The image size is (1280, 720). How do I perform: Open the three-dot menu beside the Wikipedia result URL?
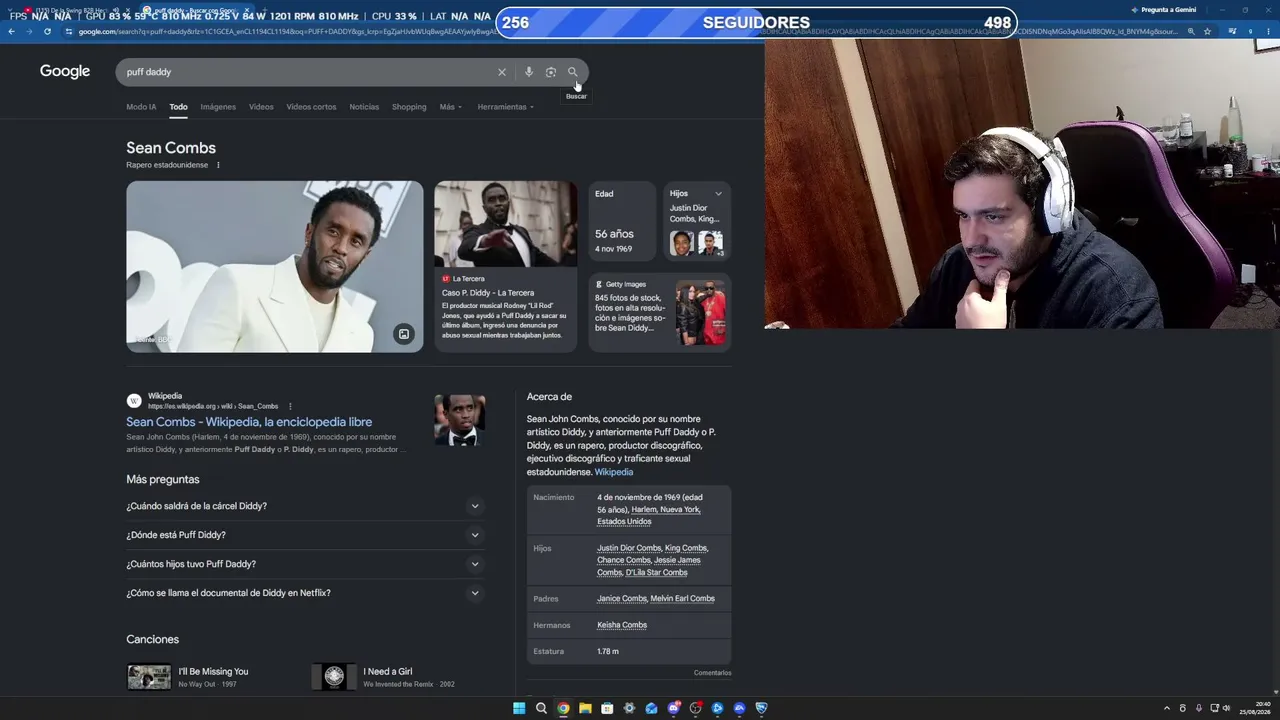(290, 406)
